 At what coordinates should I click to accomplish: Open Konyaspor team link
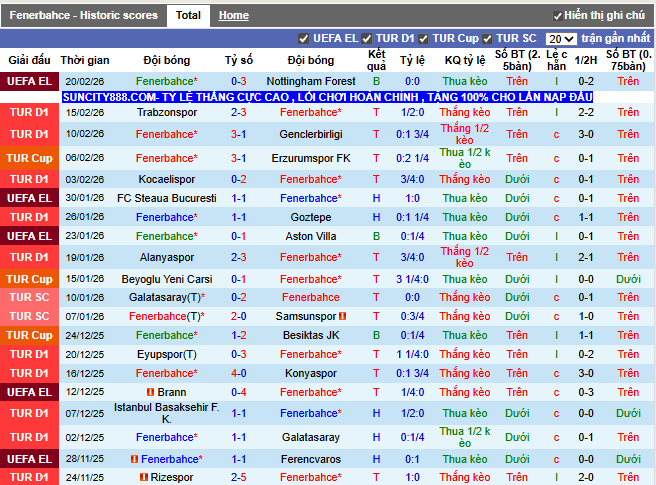311,373
